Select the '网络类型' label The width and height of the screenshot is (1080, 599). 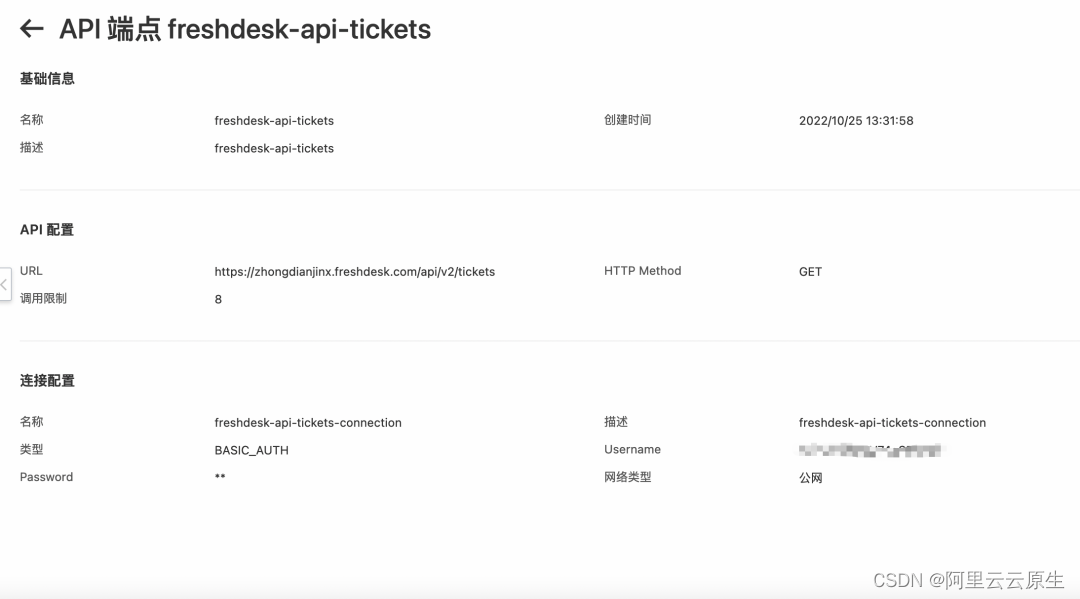click(627, 476)
